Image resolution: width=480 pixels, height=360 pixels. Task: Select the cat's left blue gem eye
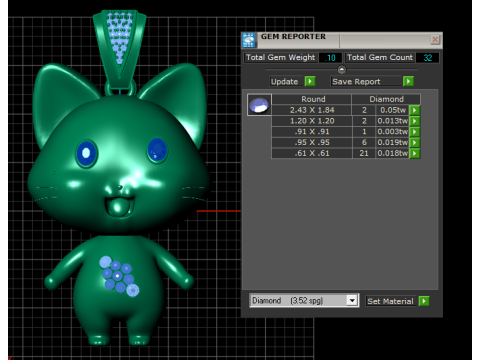click(86, 153)
